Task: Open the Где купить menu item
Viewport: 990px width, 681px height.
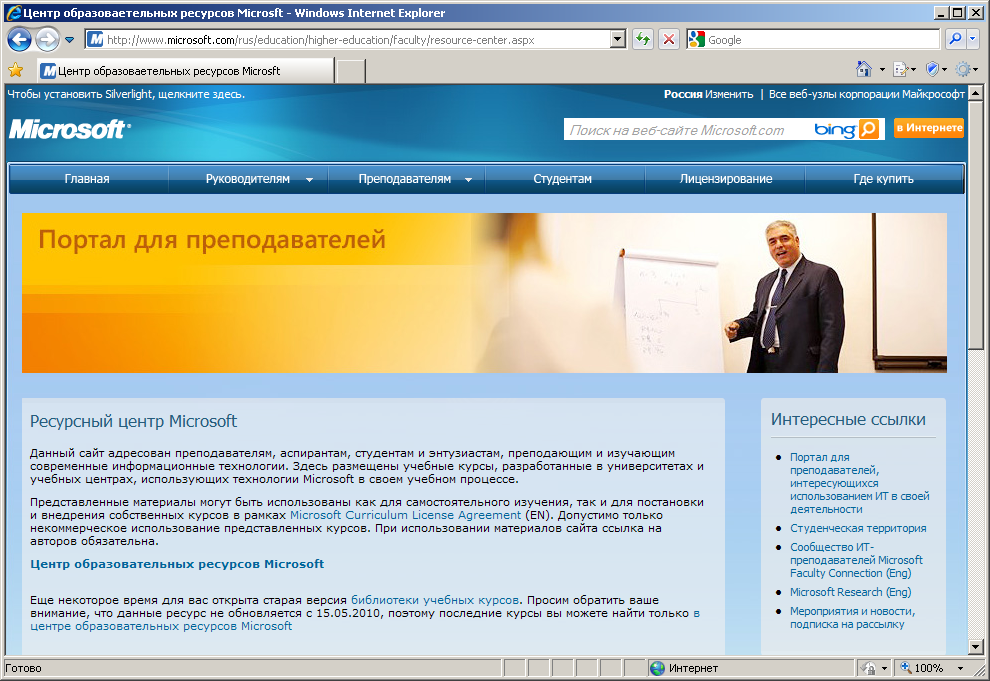Action: click(883, 179)
